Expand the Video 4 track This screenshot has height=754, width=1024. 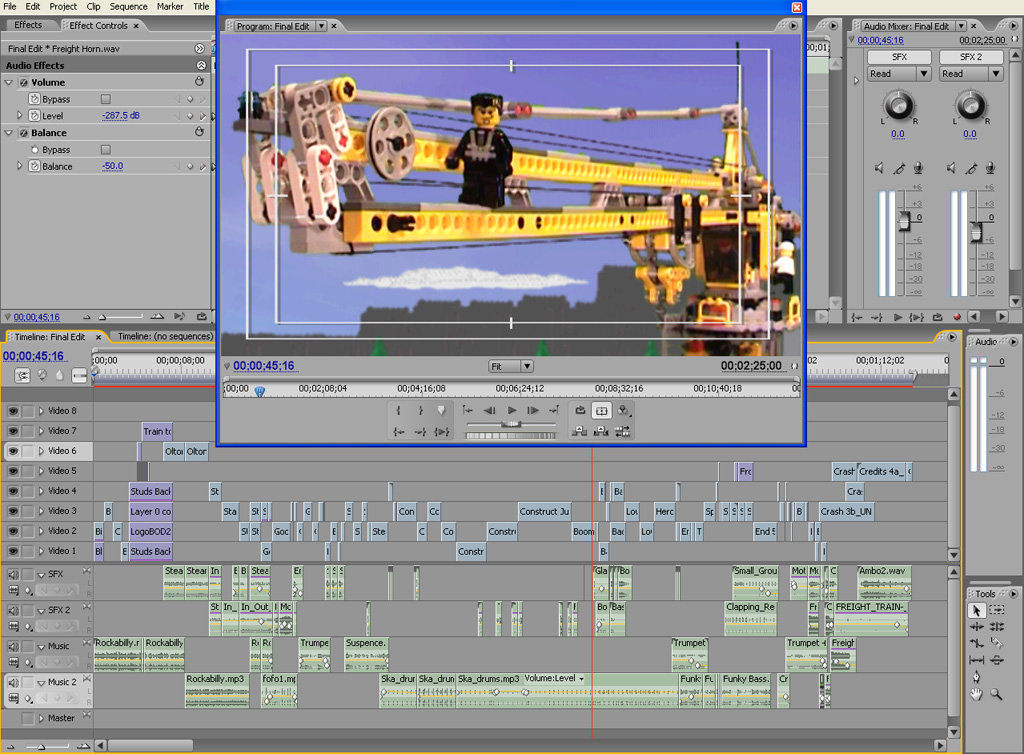click(41, 491)
